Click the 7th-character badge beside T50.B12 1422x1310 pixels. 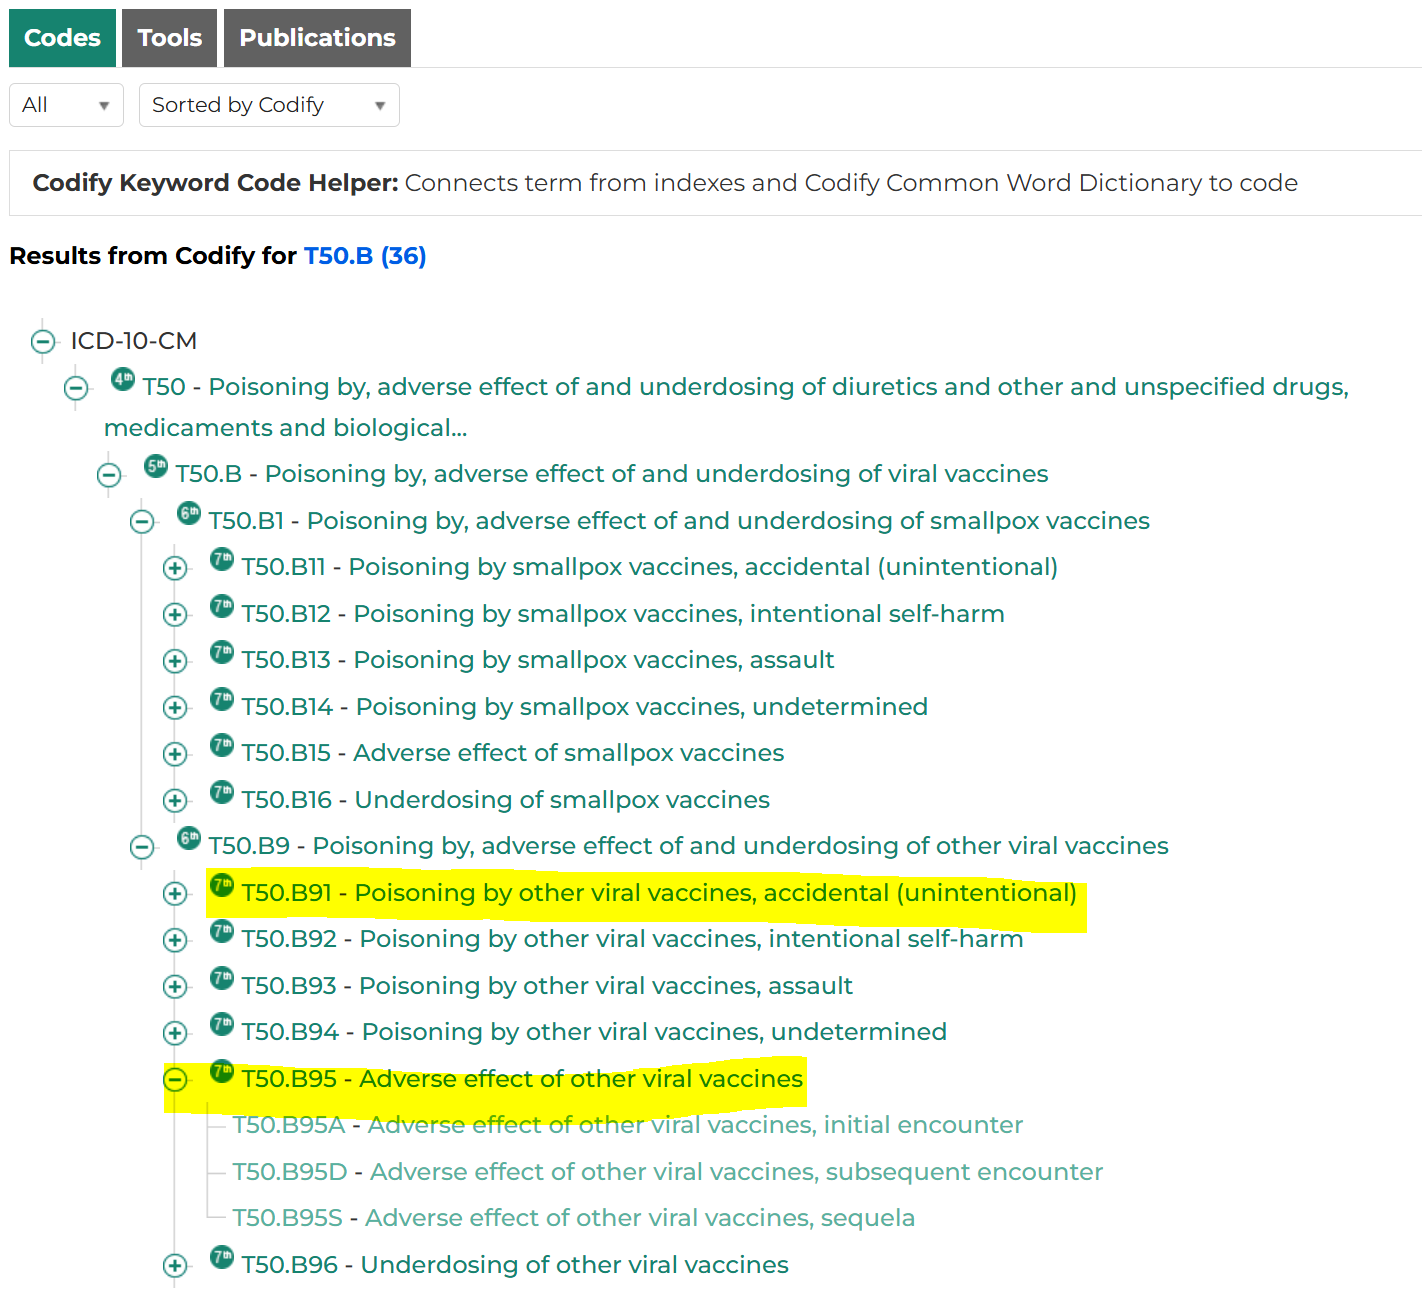[x=222, y=605]
